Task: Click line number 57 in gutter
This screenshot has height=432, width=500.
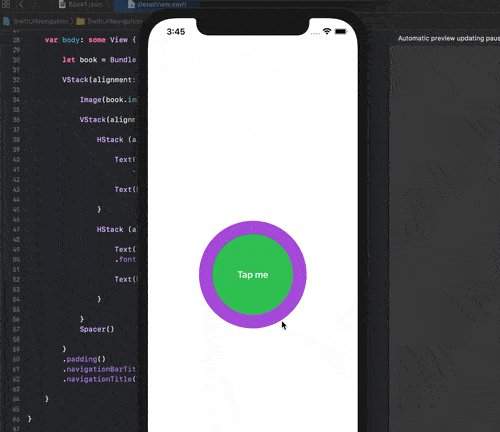Action: click(16, 329)
